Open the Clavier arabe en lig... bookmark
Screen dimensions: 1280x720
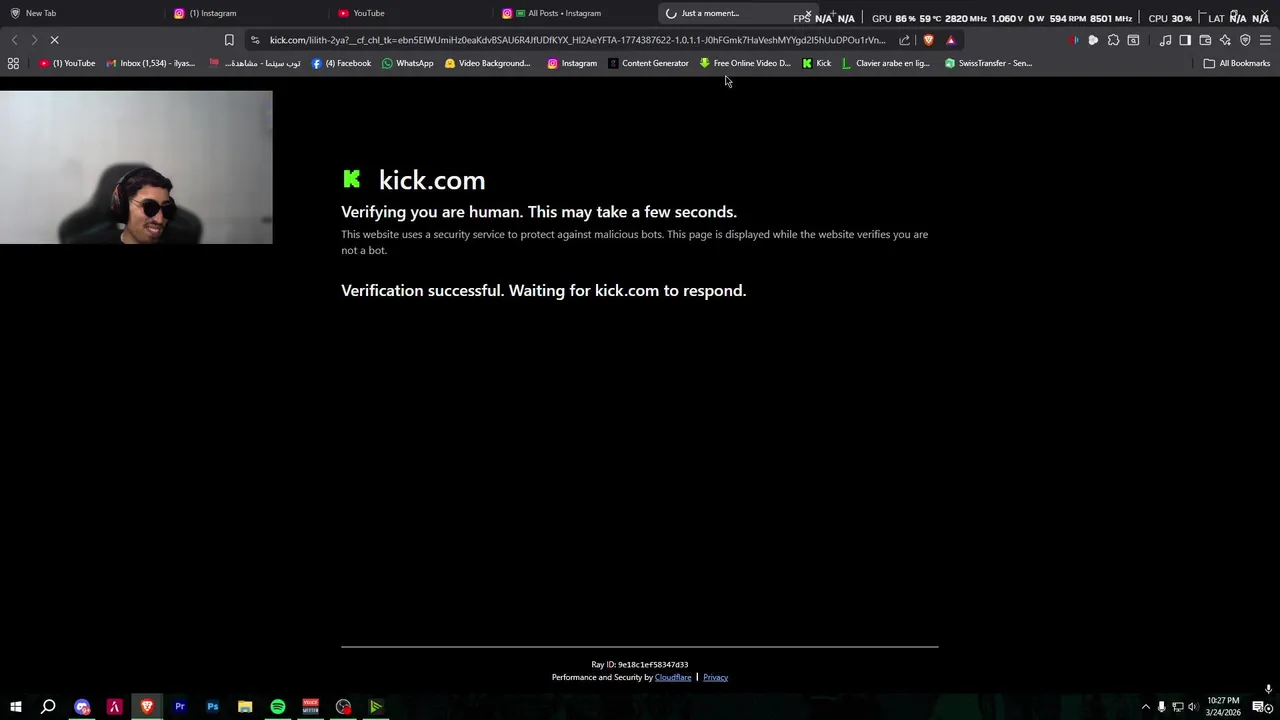pyautogui.click(x=886, y=63)
